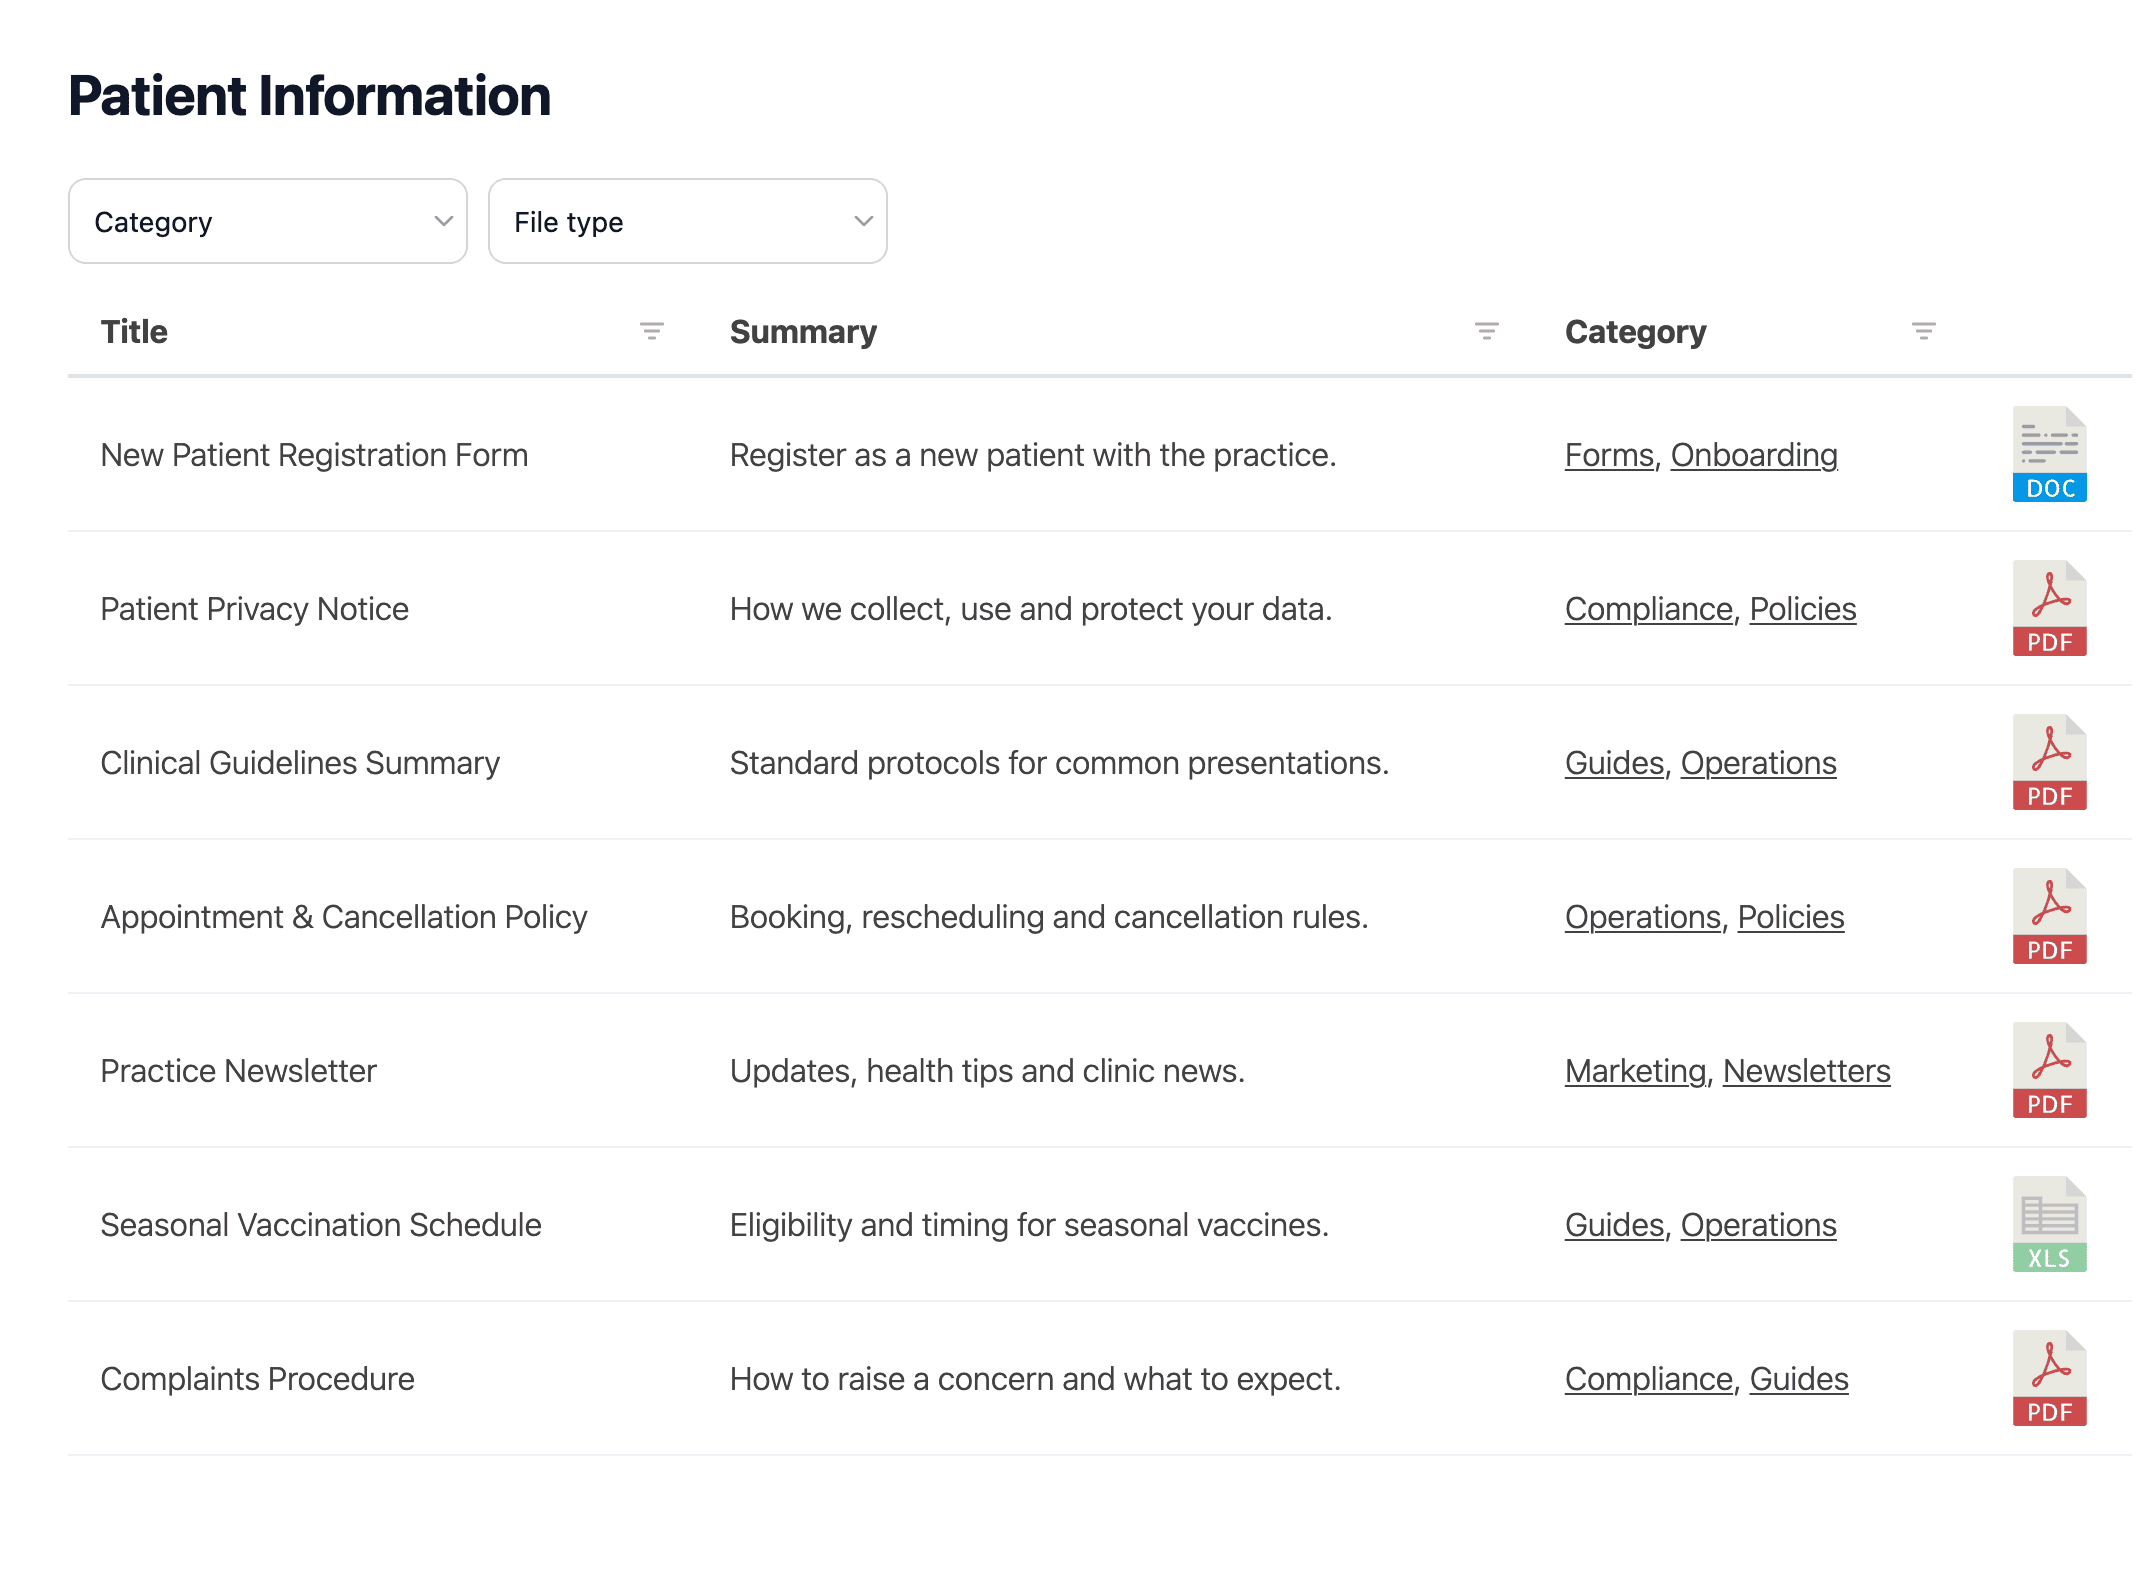Click the Summary column header
Screen dimensions: 2140x1580
point(803,331)
